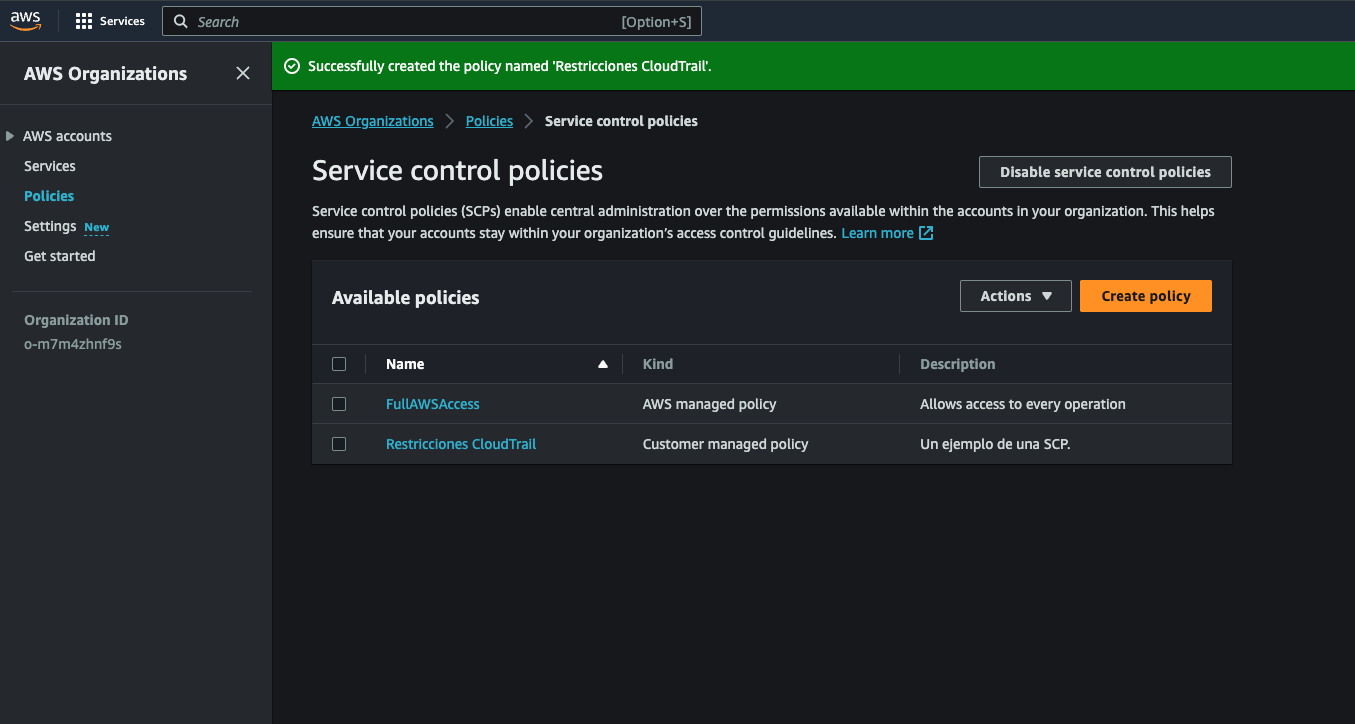Check the FullAWSAccess row checkbox

click(339, 404)
